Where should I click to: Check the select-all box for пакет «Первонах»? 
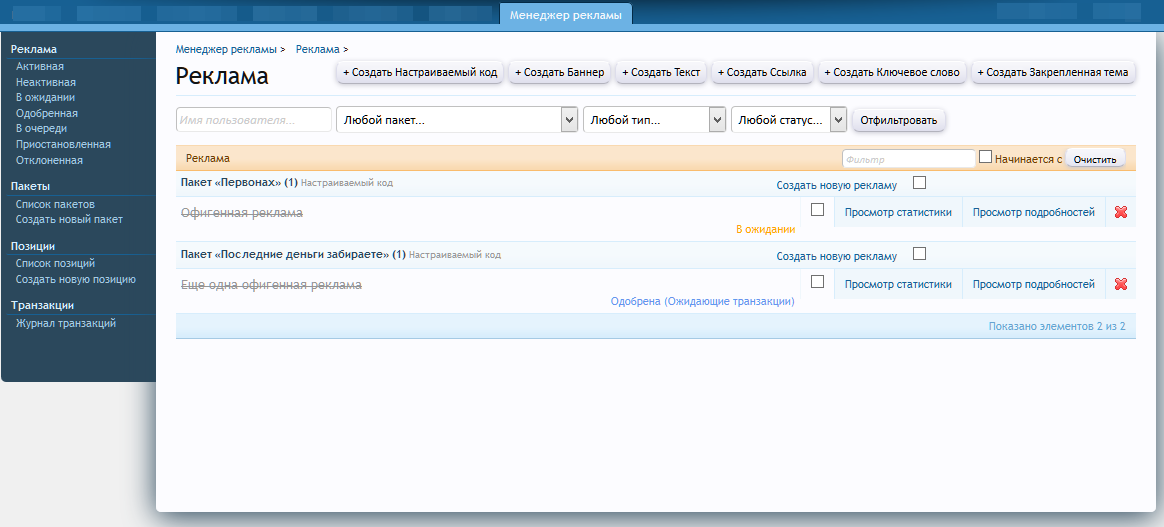(x=920, y=183)
